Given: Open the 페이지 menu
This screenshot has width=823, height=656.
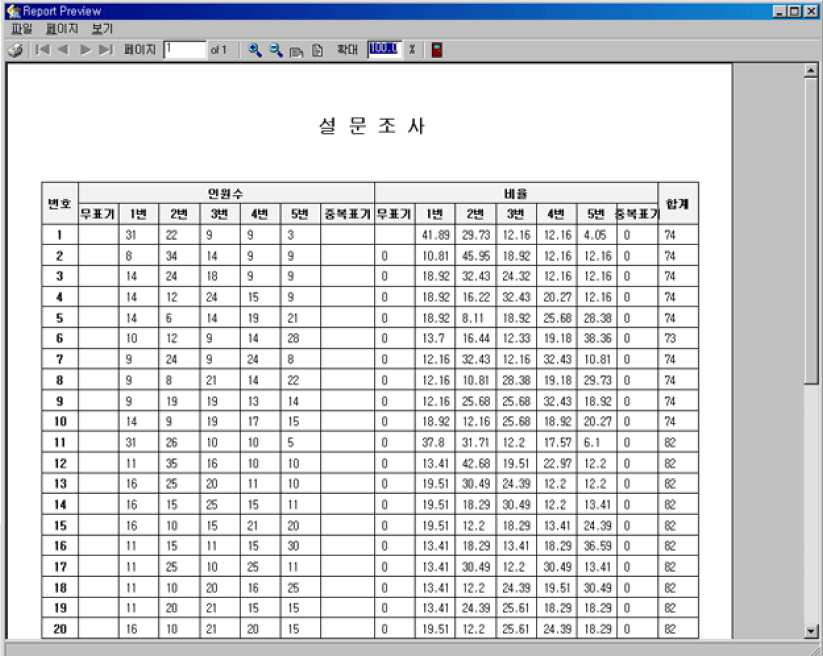Looking at the screenshot, I should pos(62,29).
